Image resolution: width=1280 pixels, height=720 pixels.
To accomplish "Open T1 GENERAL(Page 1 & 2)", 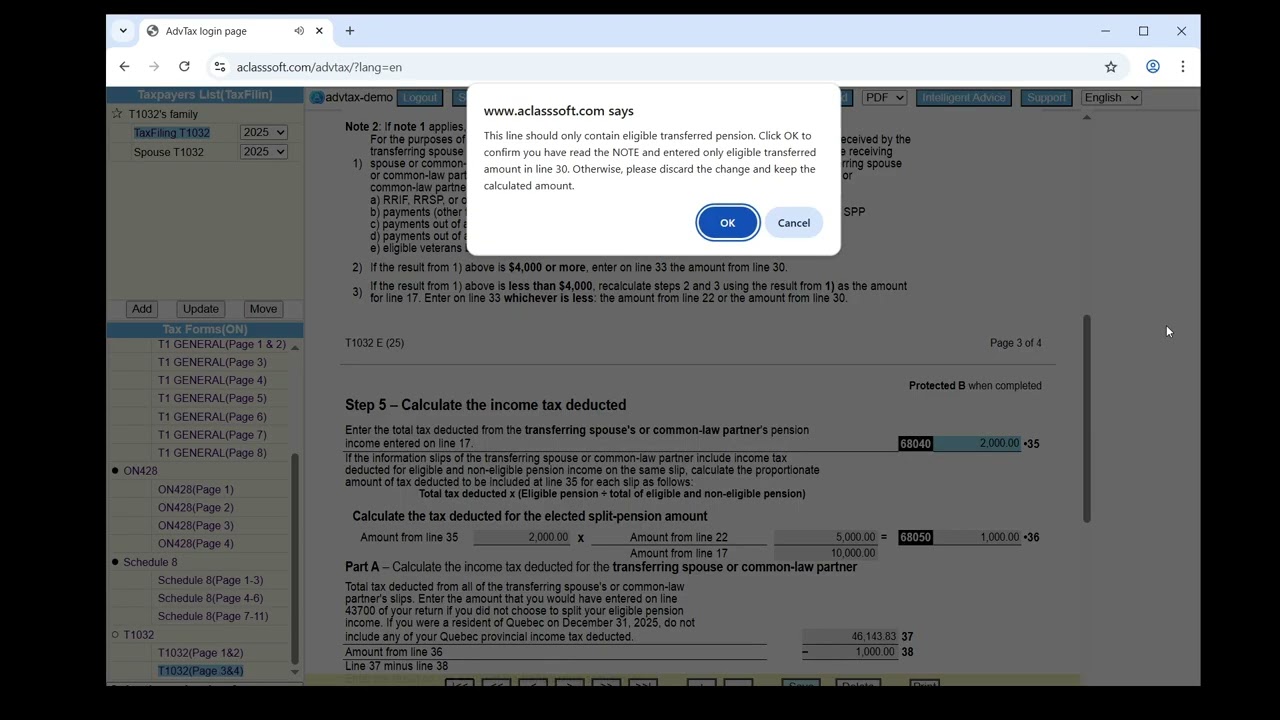I will click(222, 344).
